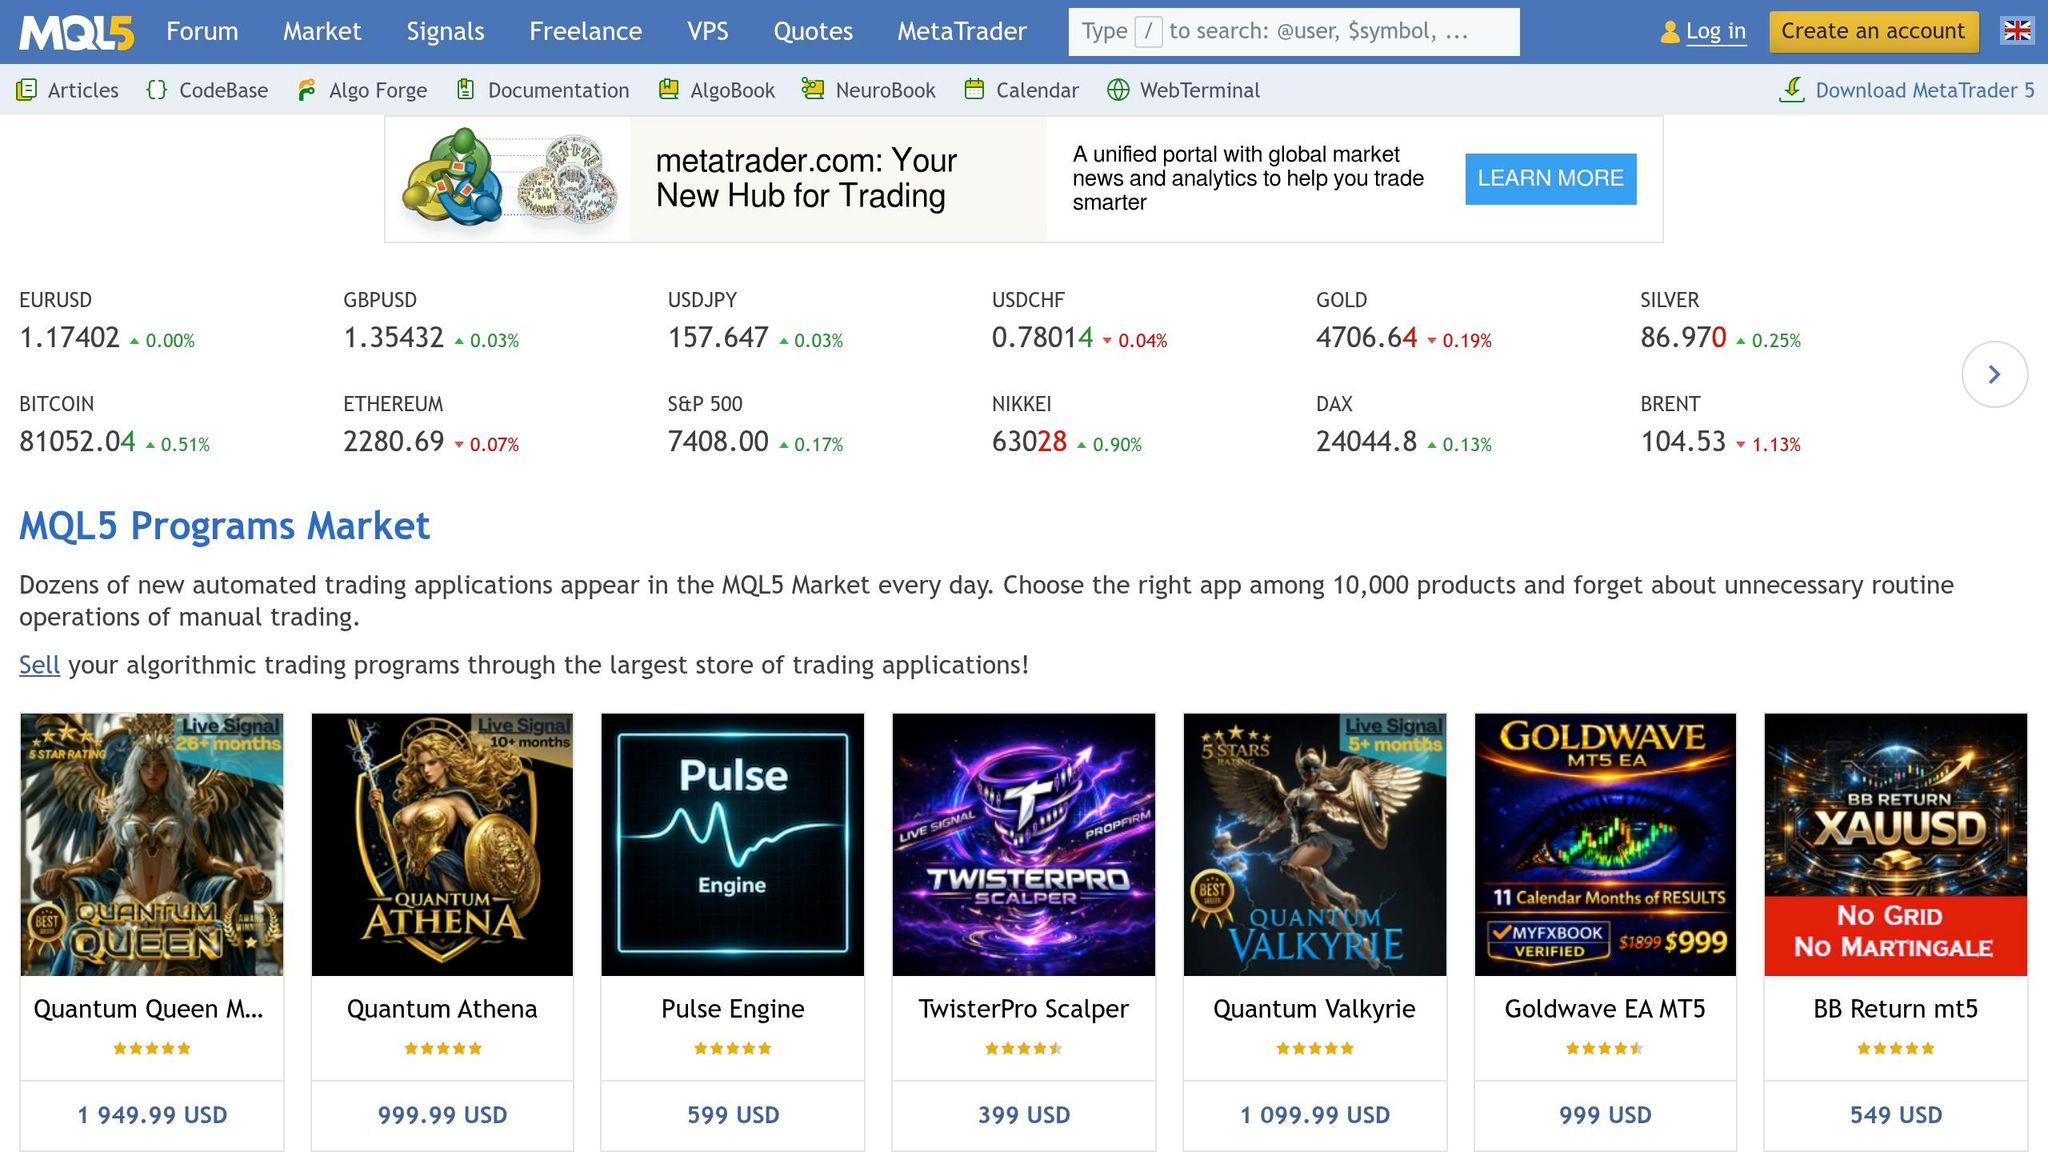
Task: Click the ETHEREUM quote 2280.69
Action: coord(394,442)
